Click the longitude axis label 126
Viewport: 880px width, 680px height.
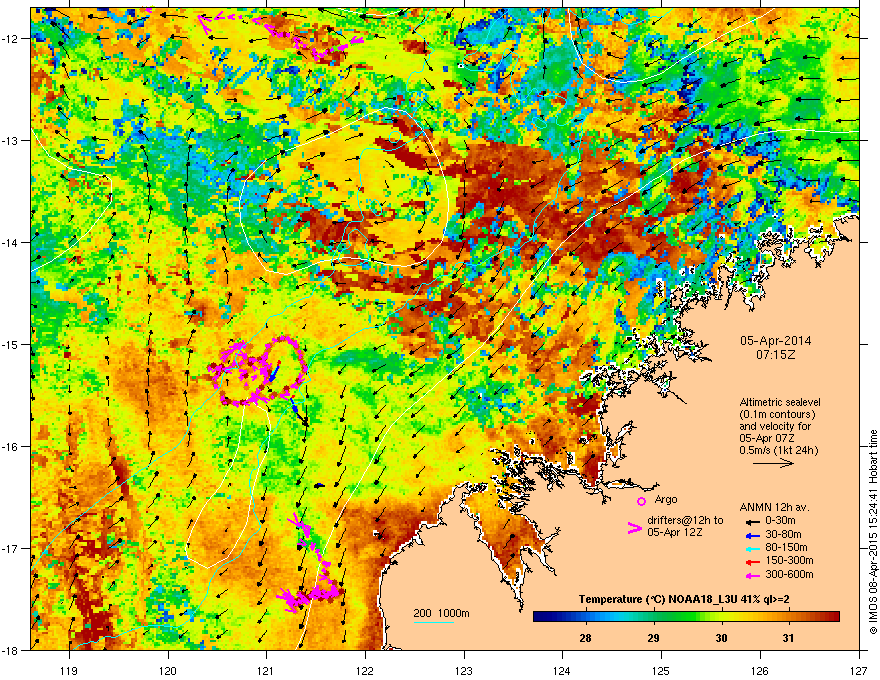click(x=760, y=670)
